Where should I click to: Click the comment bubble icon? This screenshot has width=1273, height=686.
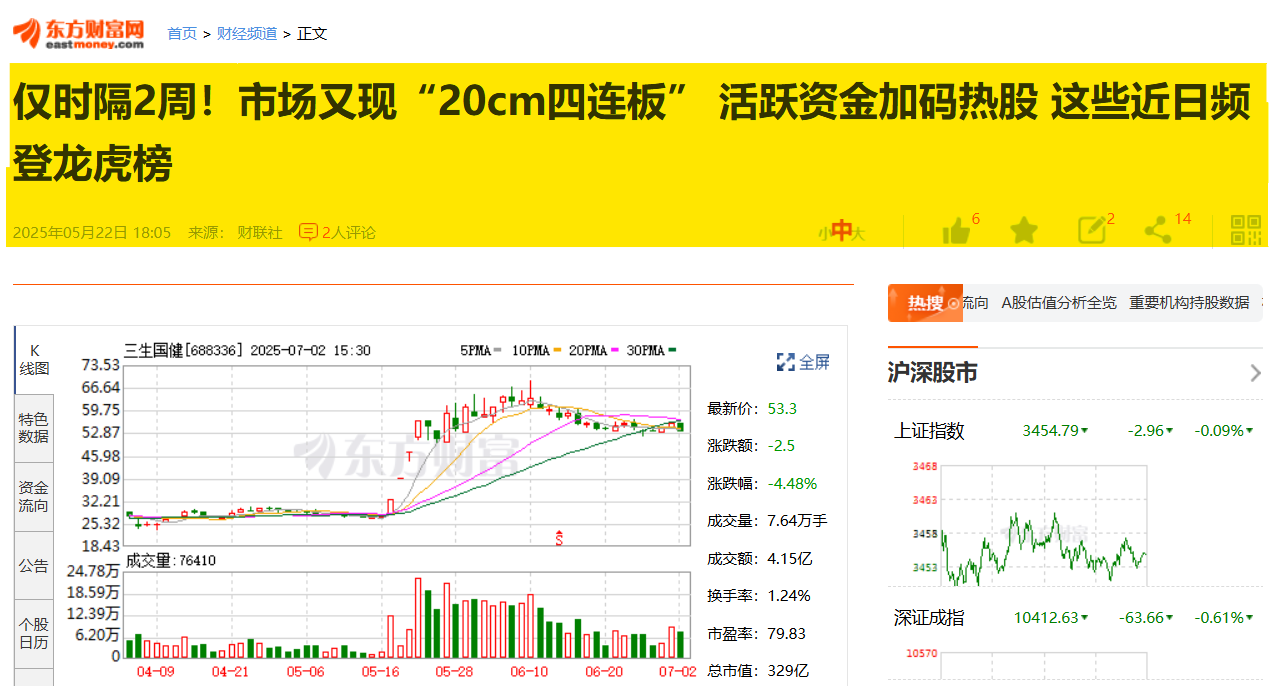tap(309, 232)
